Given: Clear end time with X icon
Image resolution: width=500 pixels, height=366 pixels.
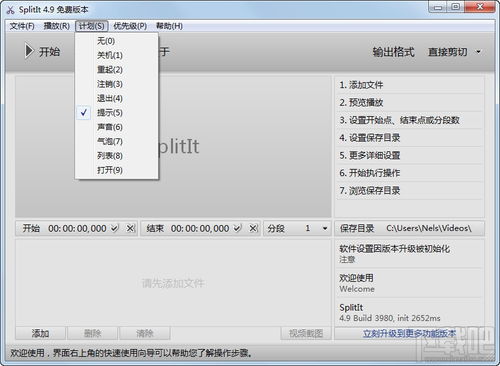Looking at the screenshot, I should click(x=253, y=228).
